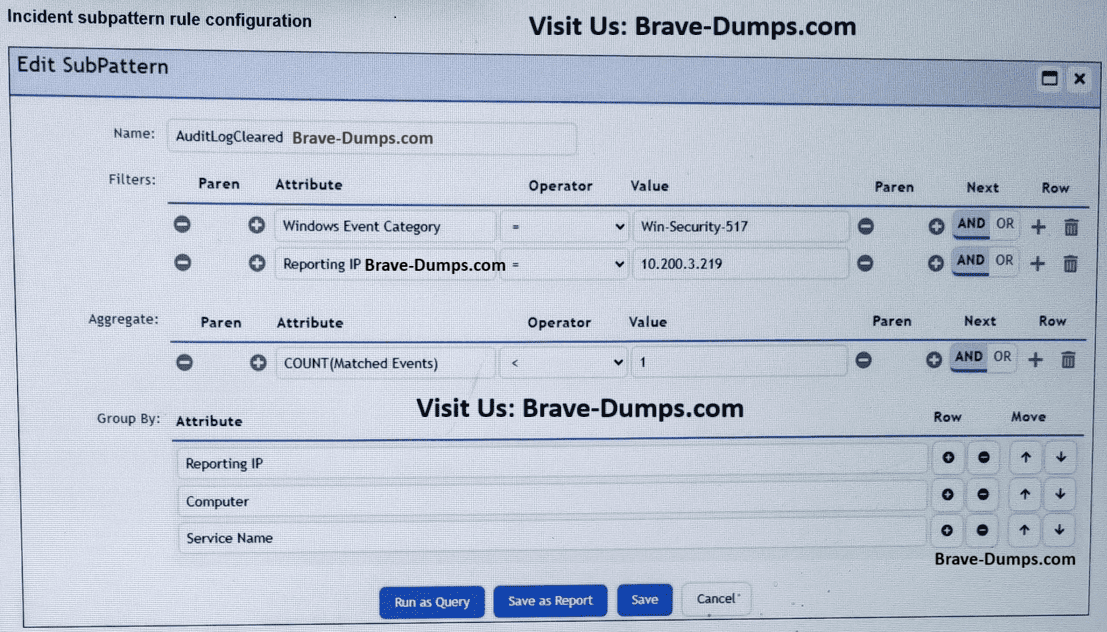Remove Computer from Group By list
This screenshot has width=1107, height=632.
[x=983, y=495]
